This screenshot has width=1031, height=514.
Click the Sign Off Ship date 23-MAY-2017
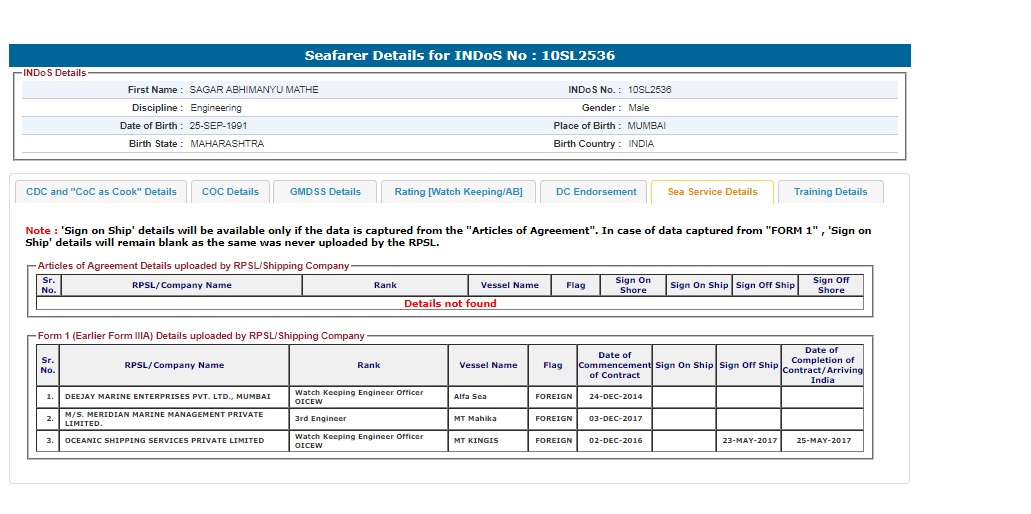click(x=748, y=441)
